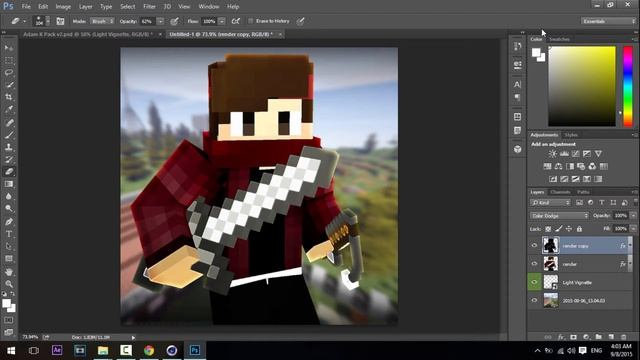Open the 3D panel icon
Image resolution: width=640 pixels, height=360 pixels.
click(x=518, y=149)
